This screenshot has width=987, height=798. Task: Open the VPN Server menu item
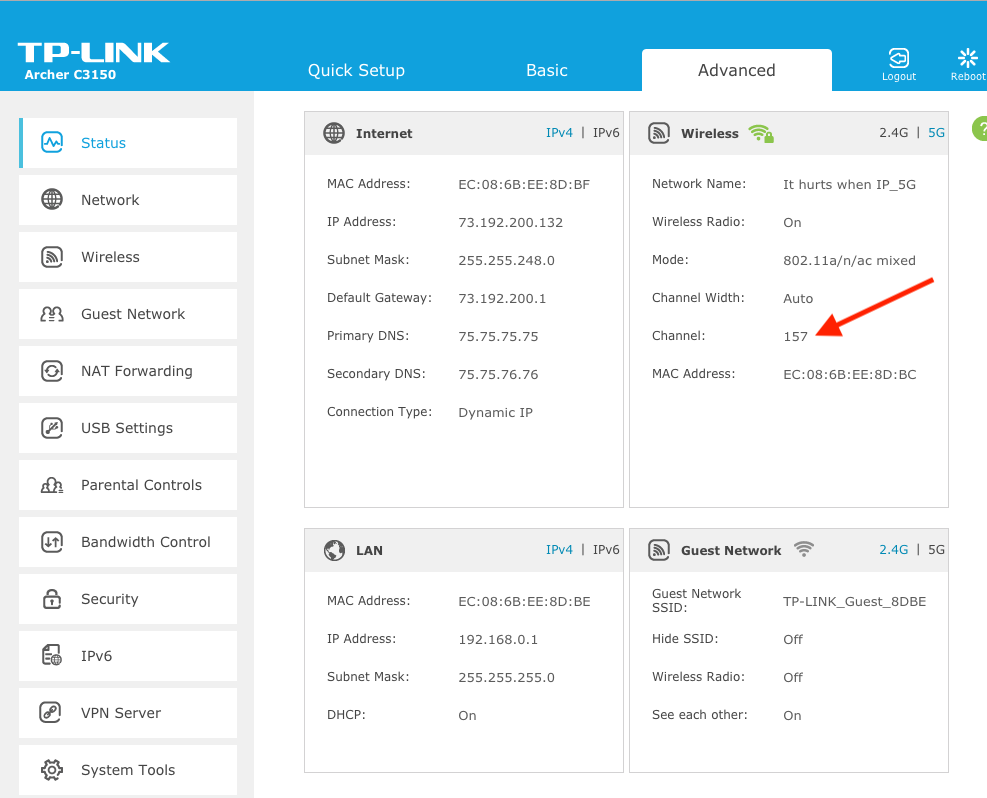click(128, 713)
